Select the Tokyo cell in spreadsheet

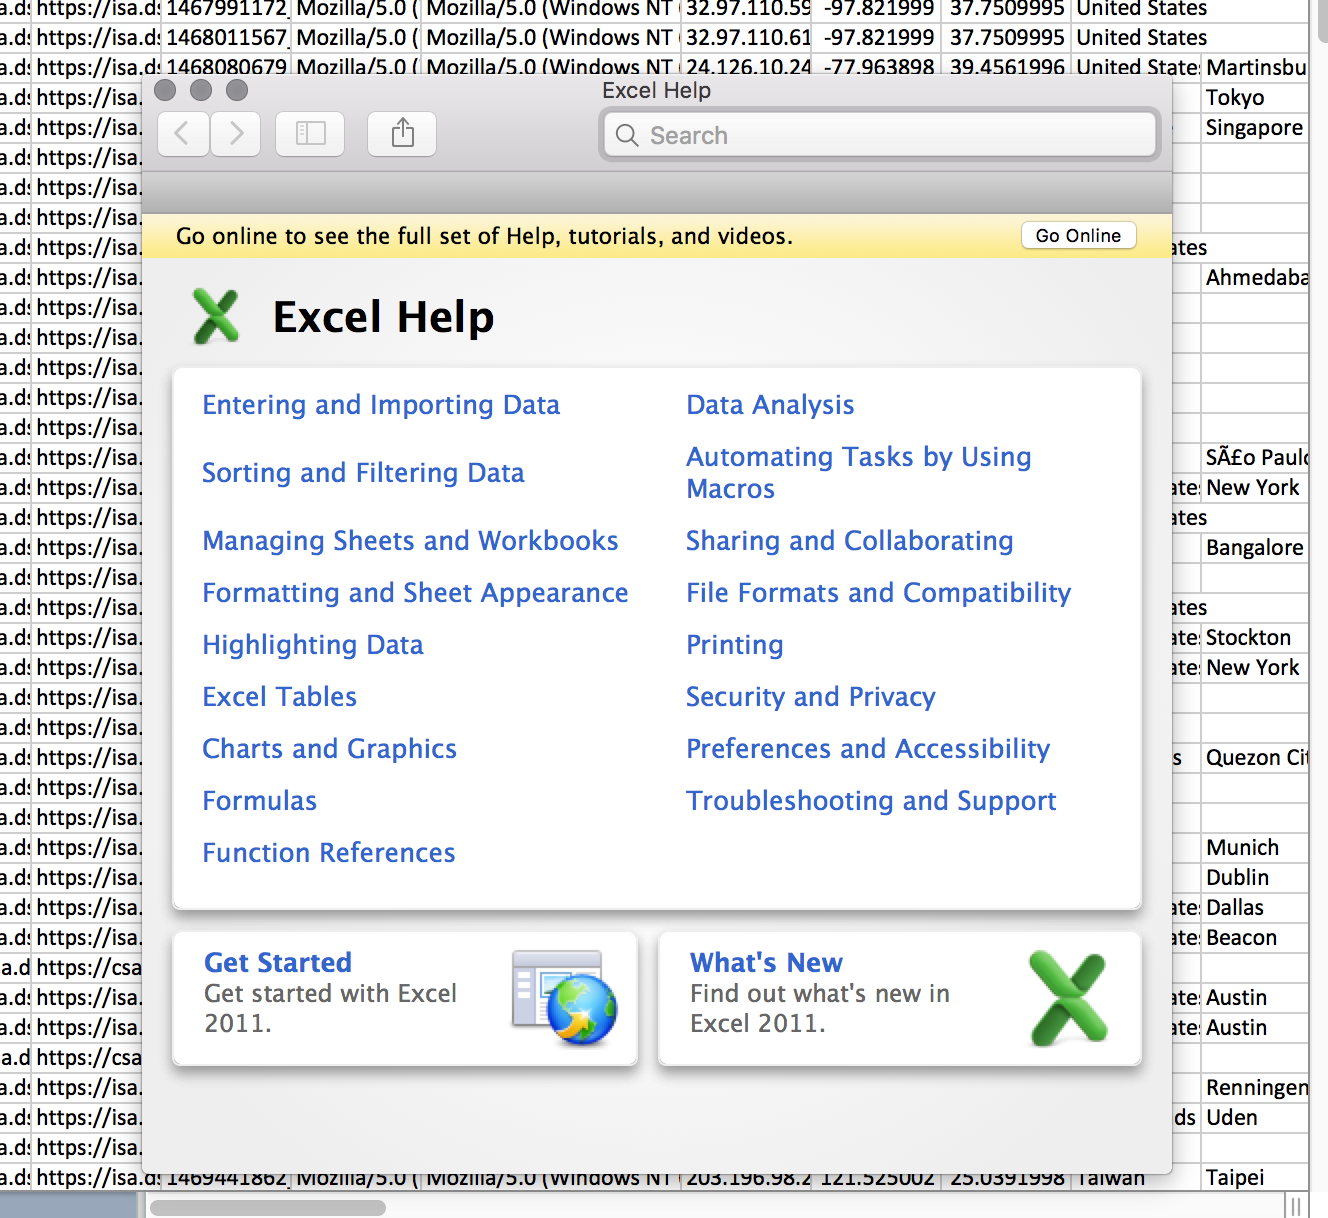1254,98
